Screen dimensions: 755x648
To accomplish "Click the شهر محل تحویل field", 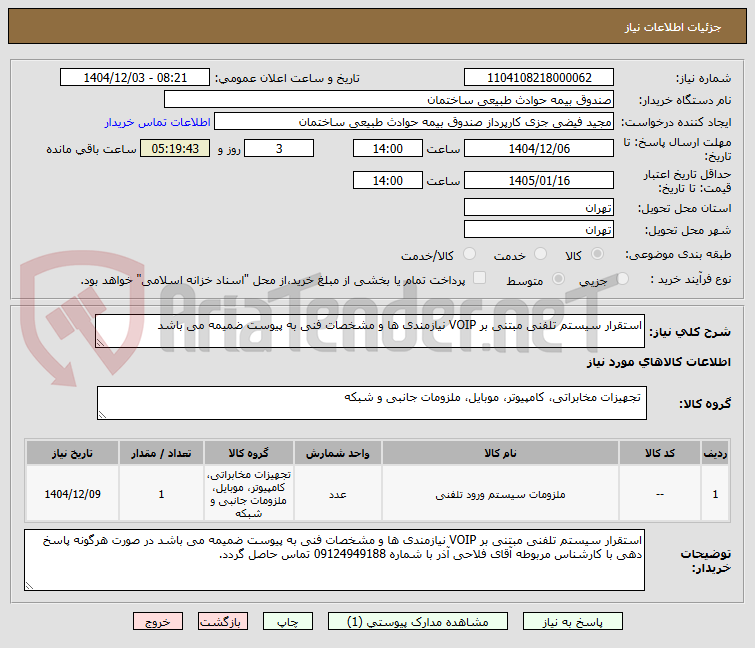I will click(539, 230).
